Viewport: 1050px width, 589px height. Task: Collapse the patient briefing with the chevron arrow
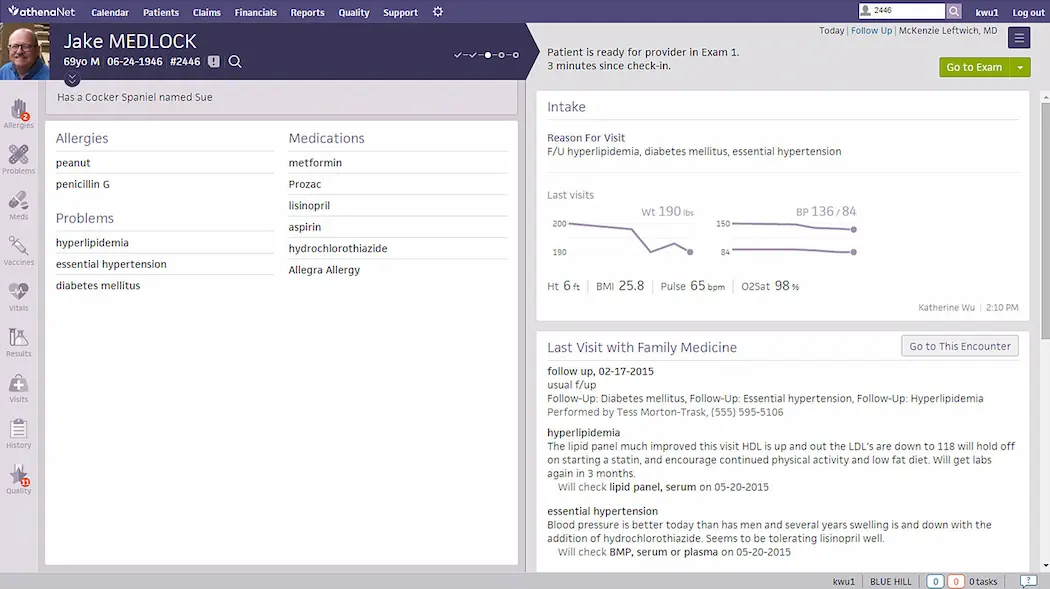coord(71,78)
